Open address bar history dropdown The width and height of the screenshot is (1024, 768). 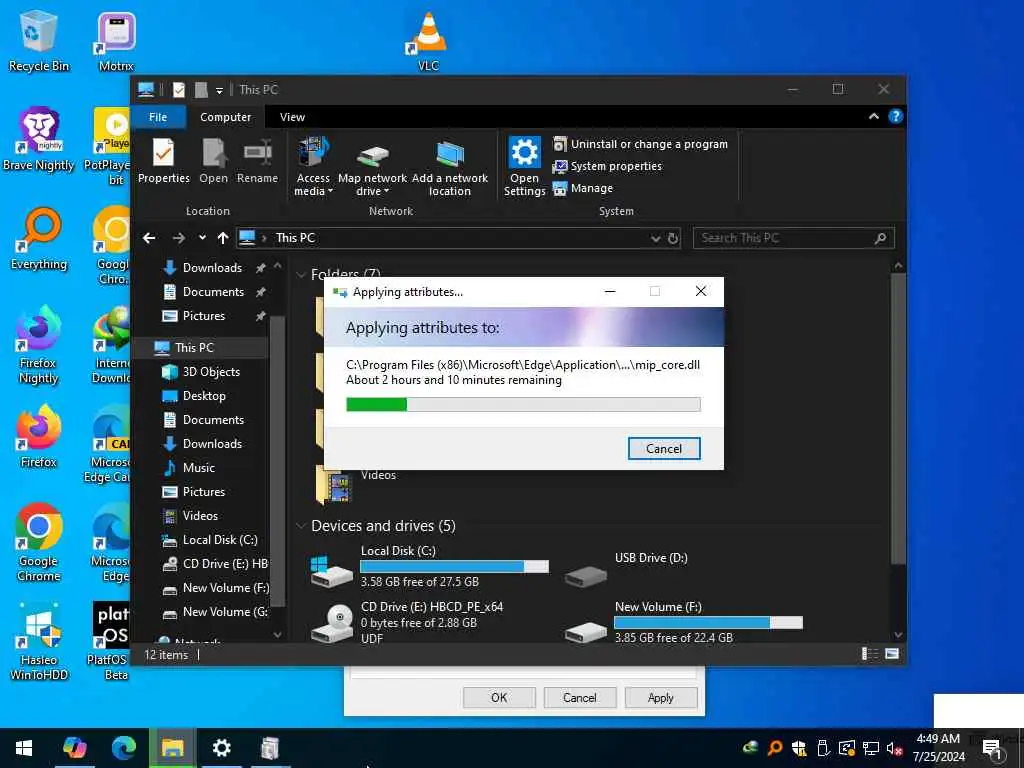click(655, 239)
